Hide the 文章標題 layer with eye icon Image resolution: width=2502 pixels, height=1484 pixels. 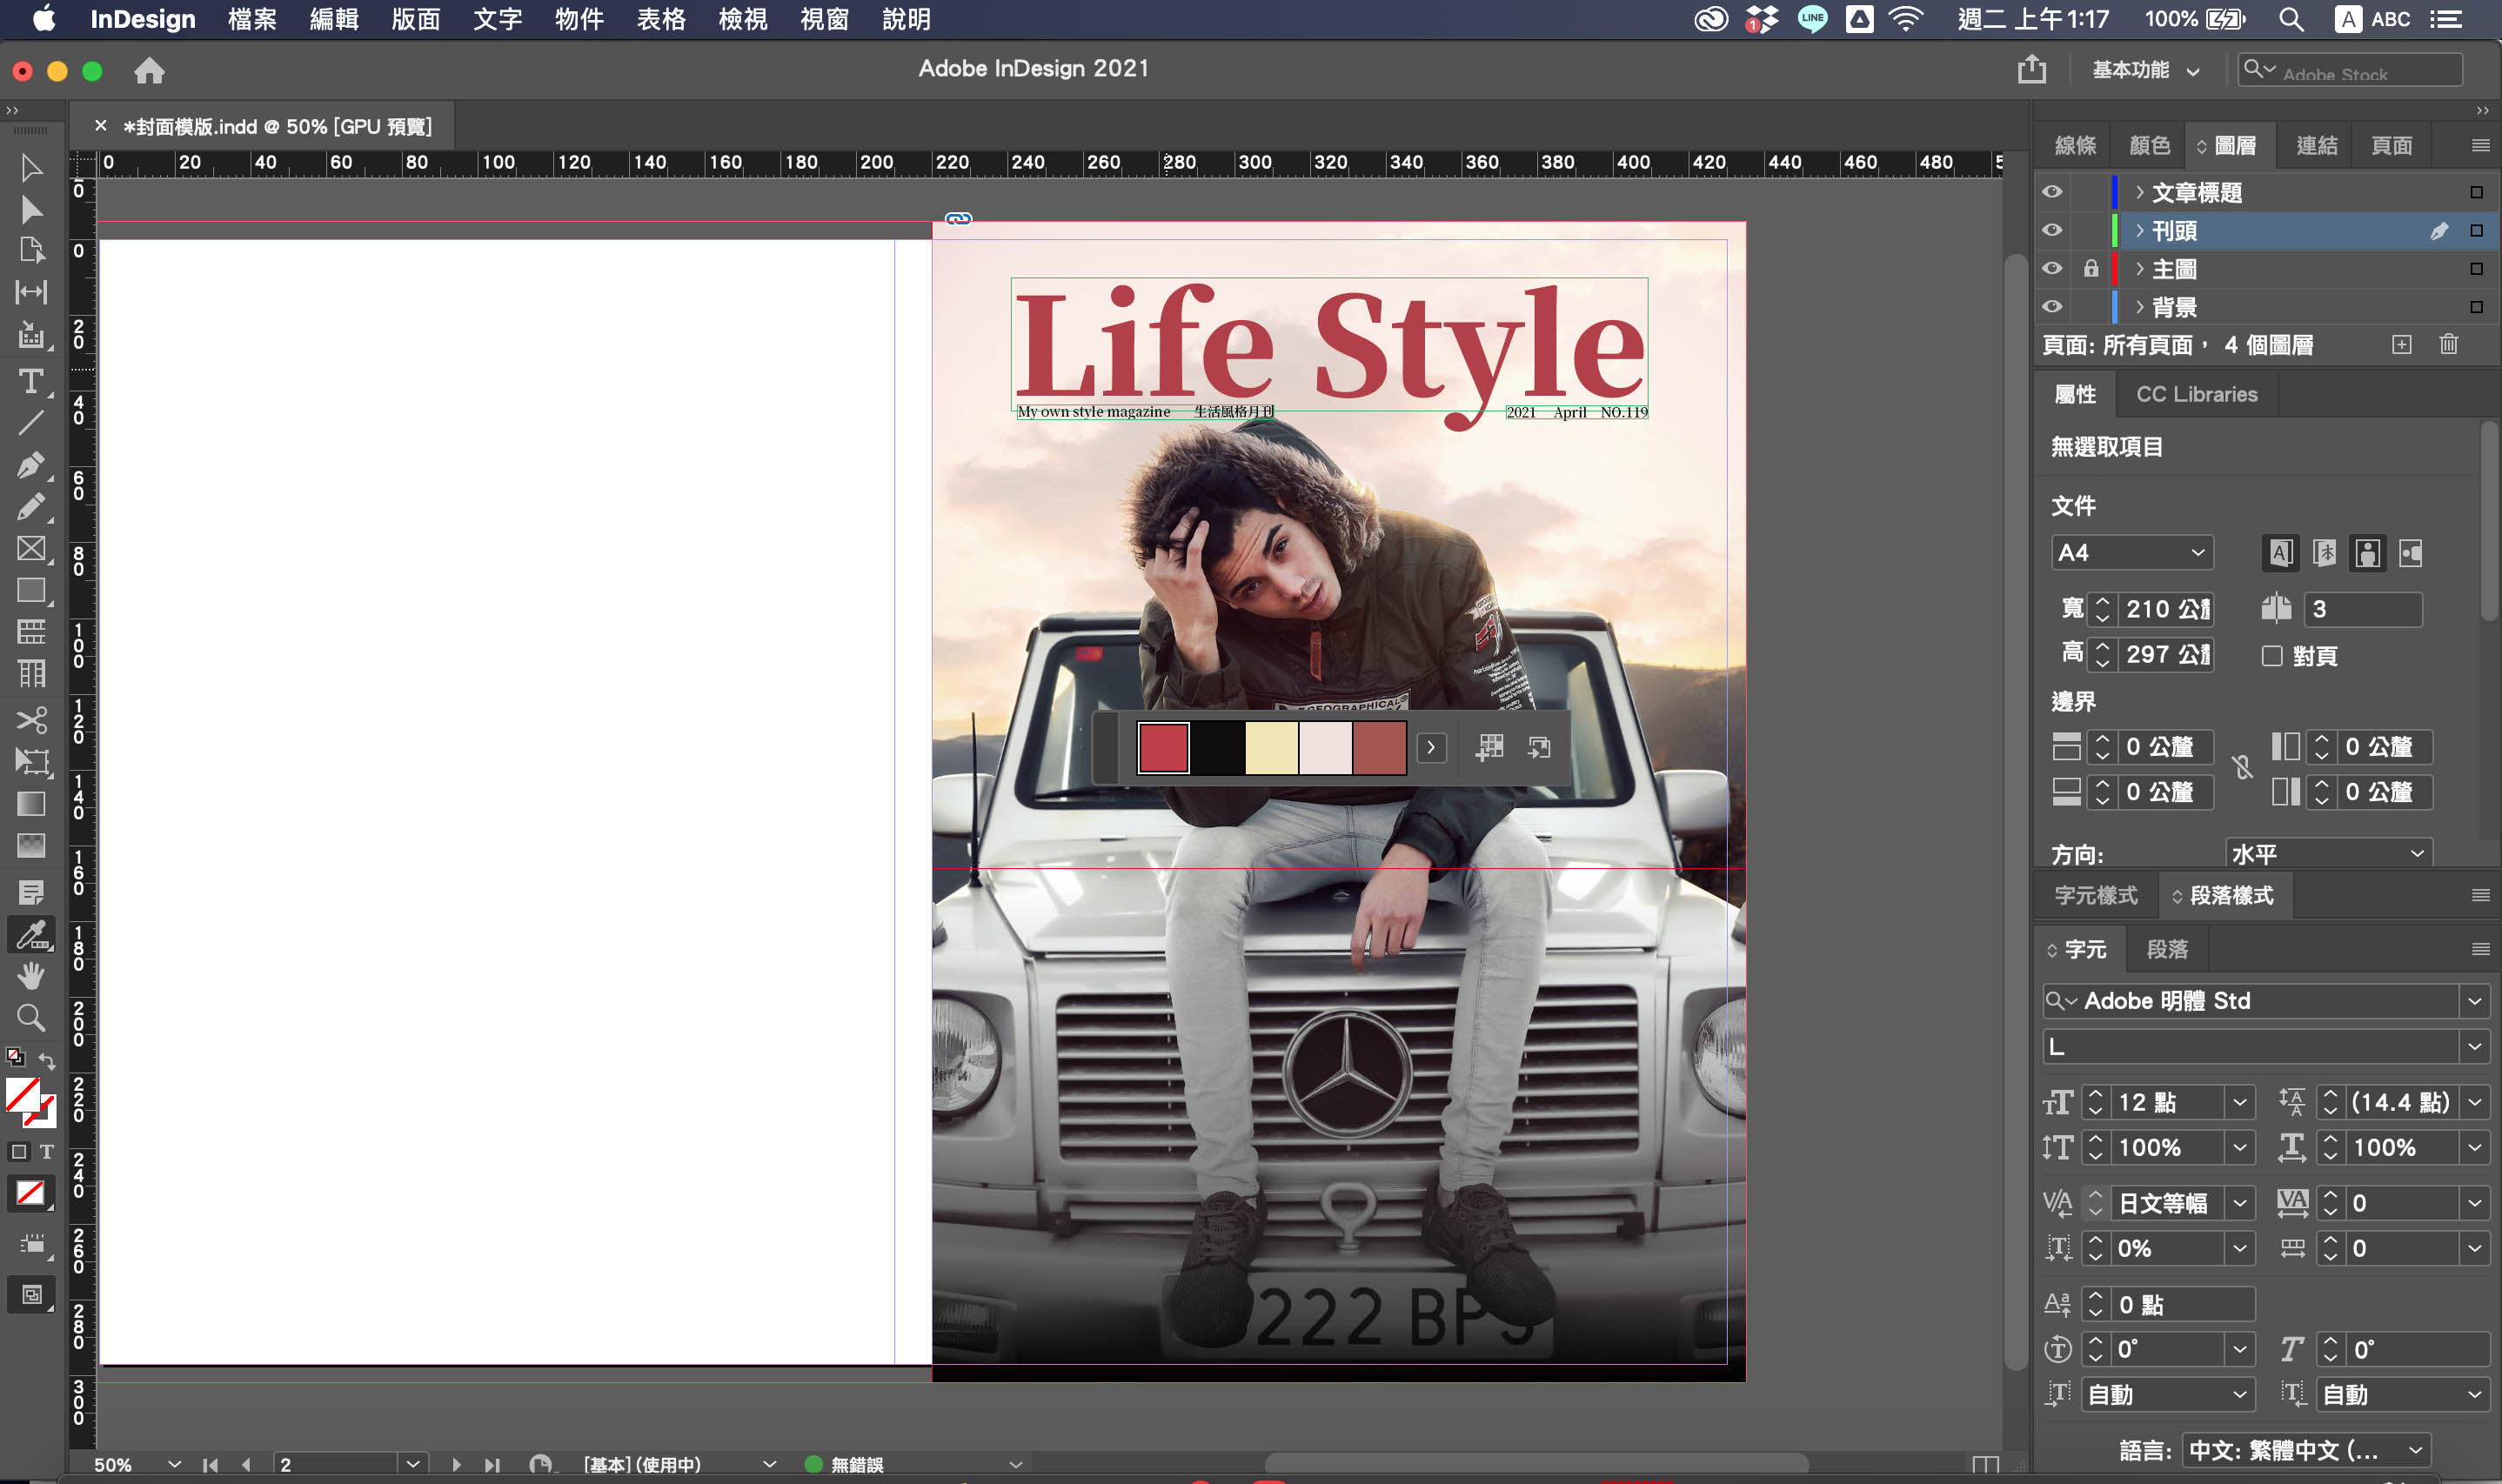coord(2052,192)
